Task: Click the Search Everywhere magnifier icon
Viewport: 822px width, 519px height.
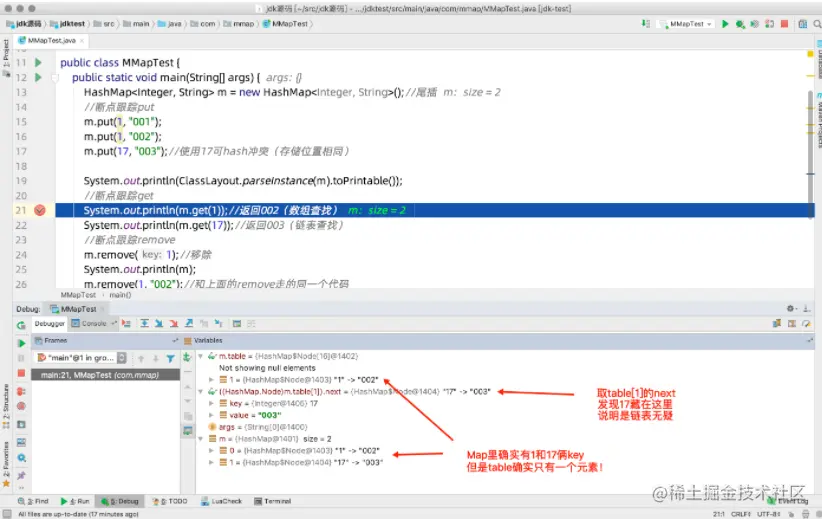Action: (817, 24)
